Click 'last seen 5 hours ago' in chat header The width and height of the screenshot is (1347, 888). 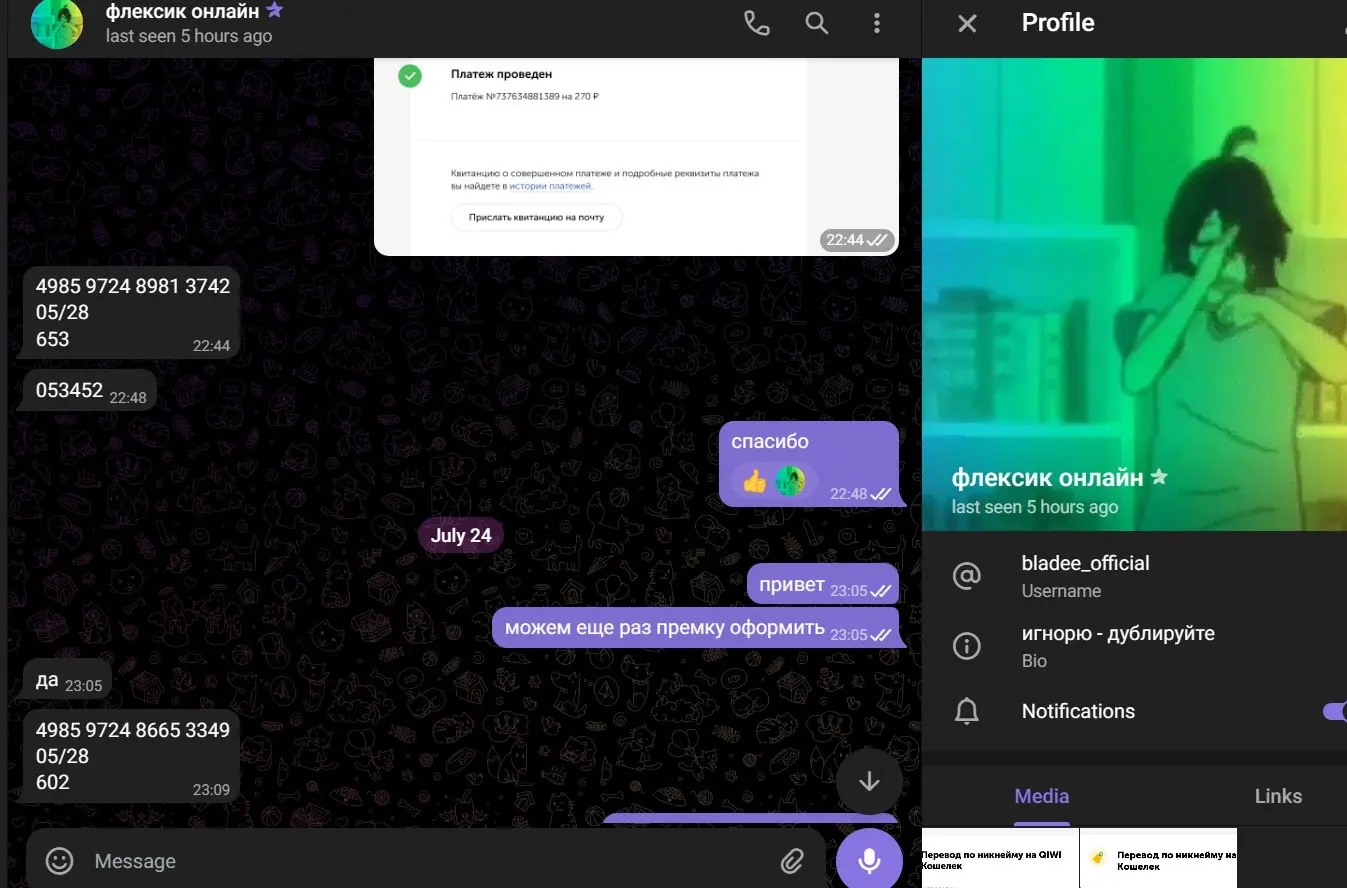pyautogui.click(x=189, y=36)
